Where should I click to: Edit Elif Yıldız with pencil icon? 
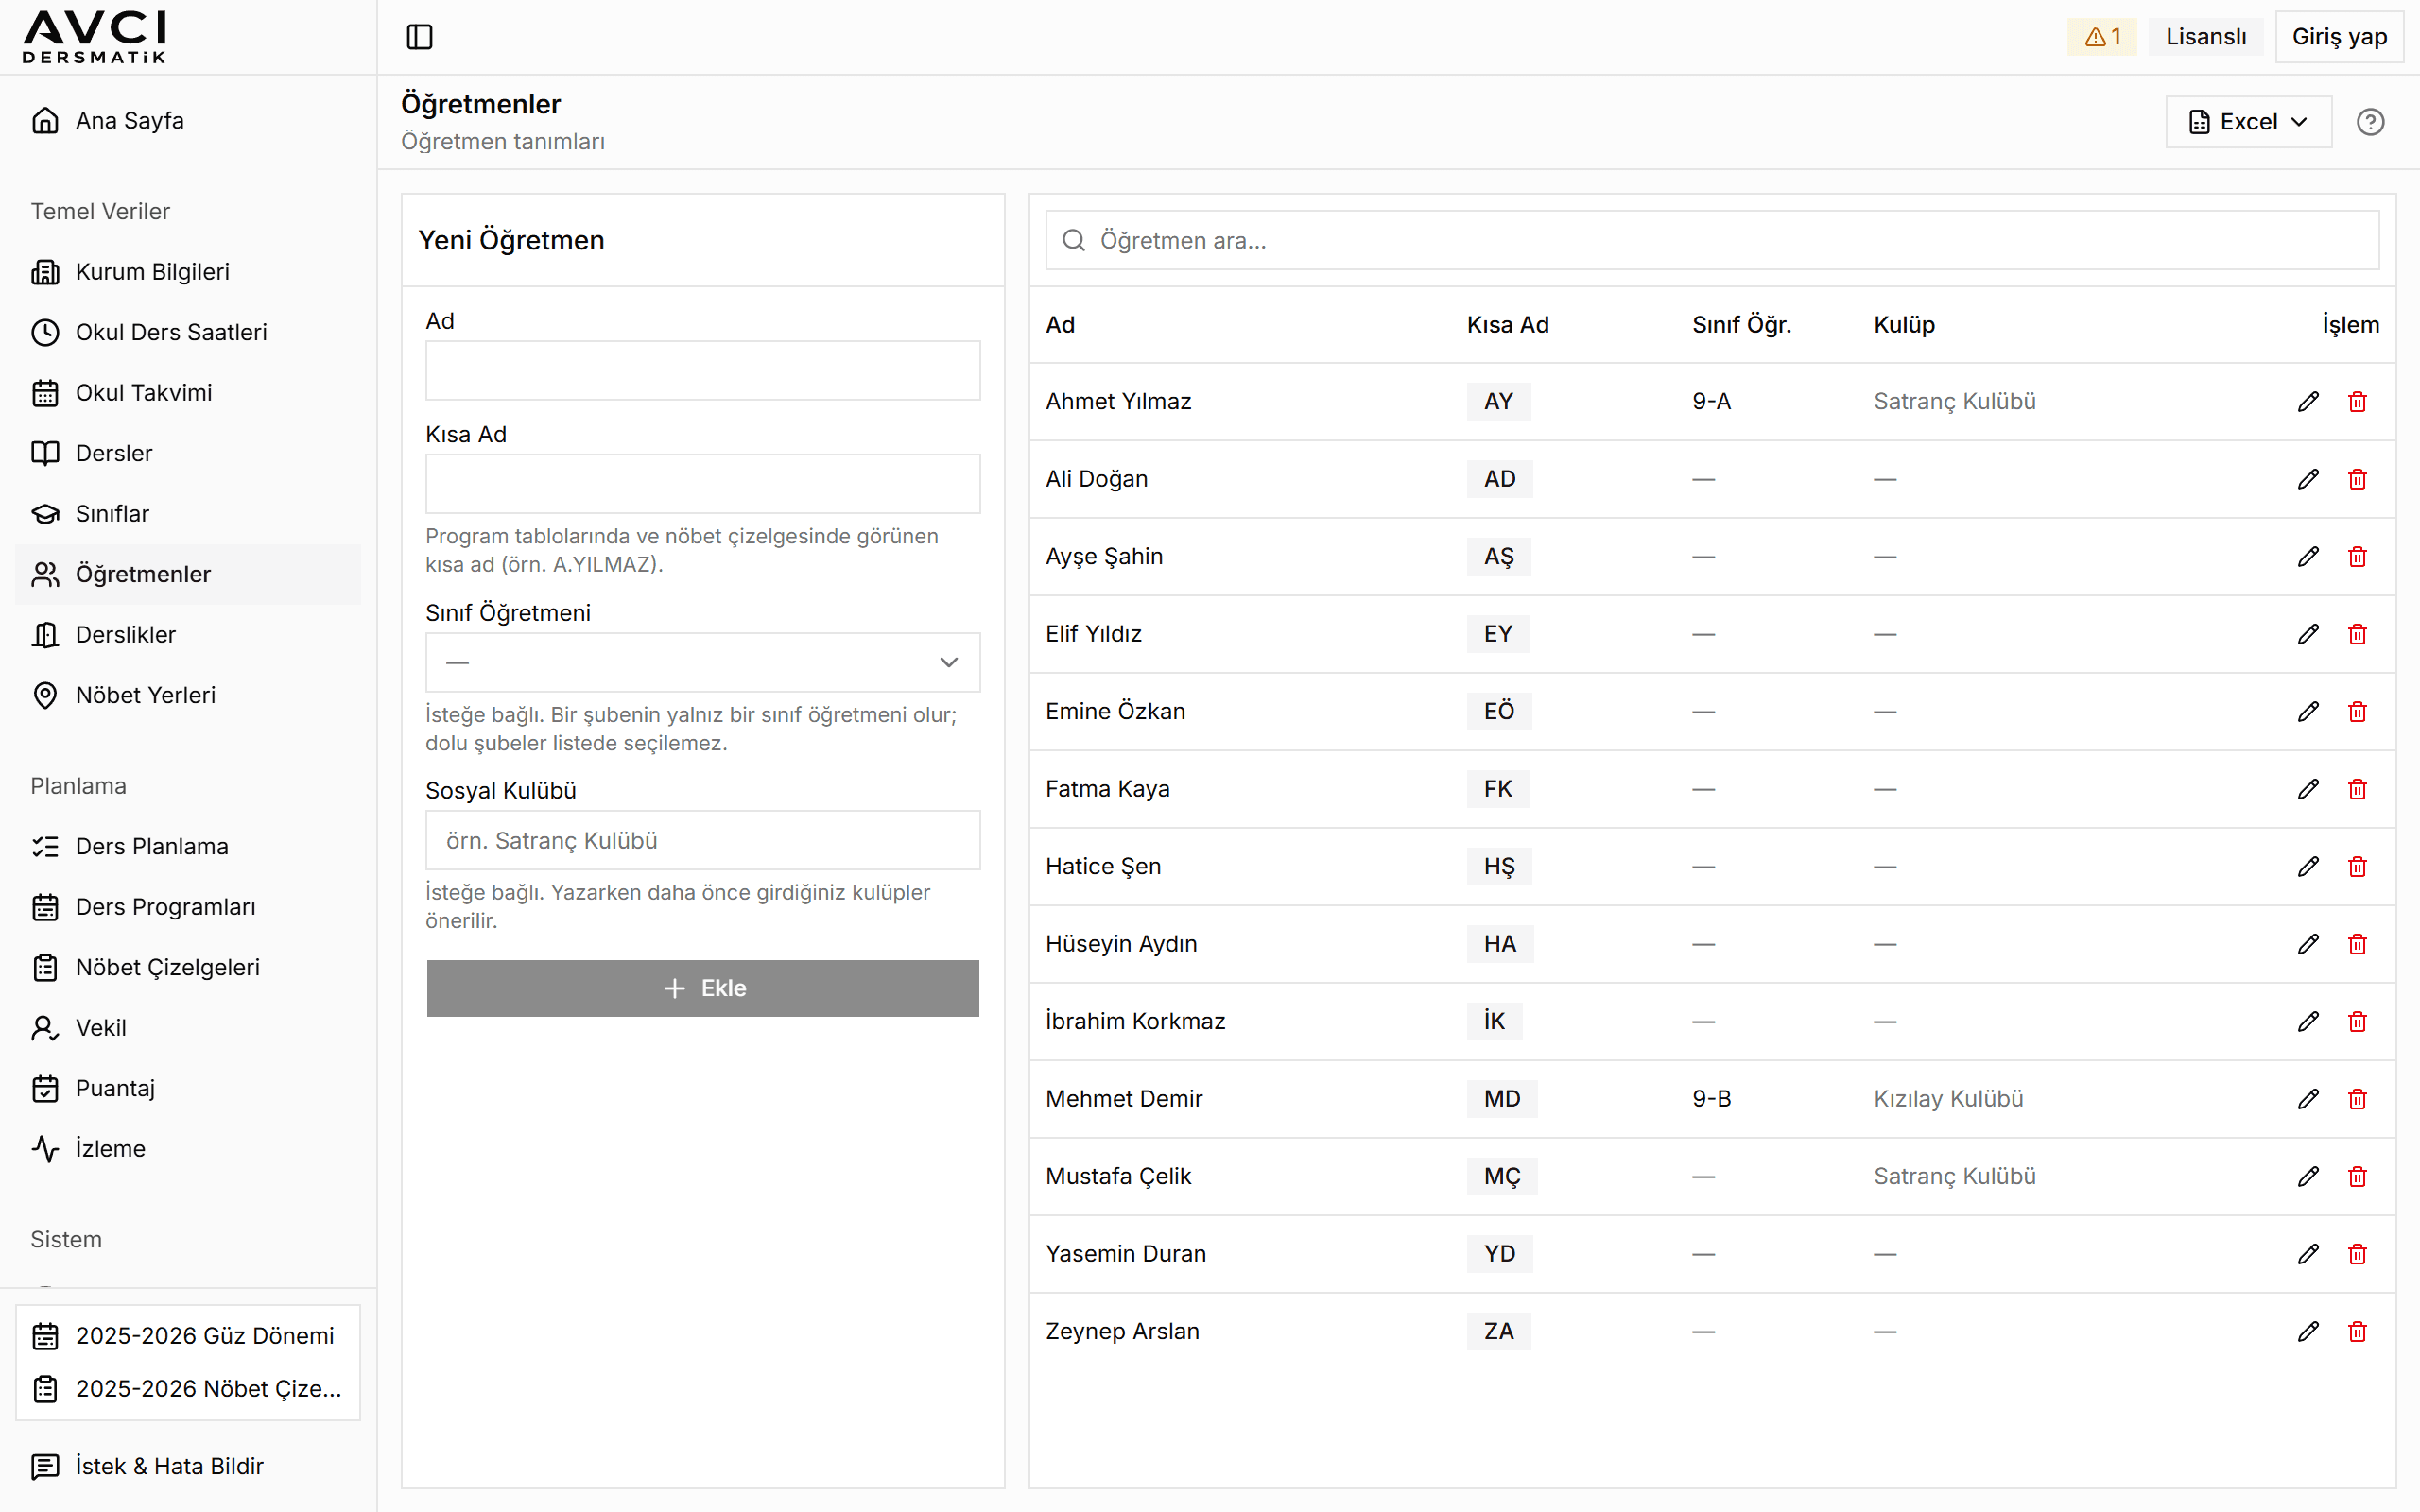click(2308, 634)
